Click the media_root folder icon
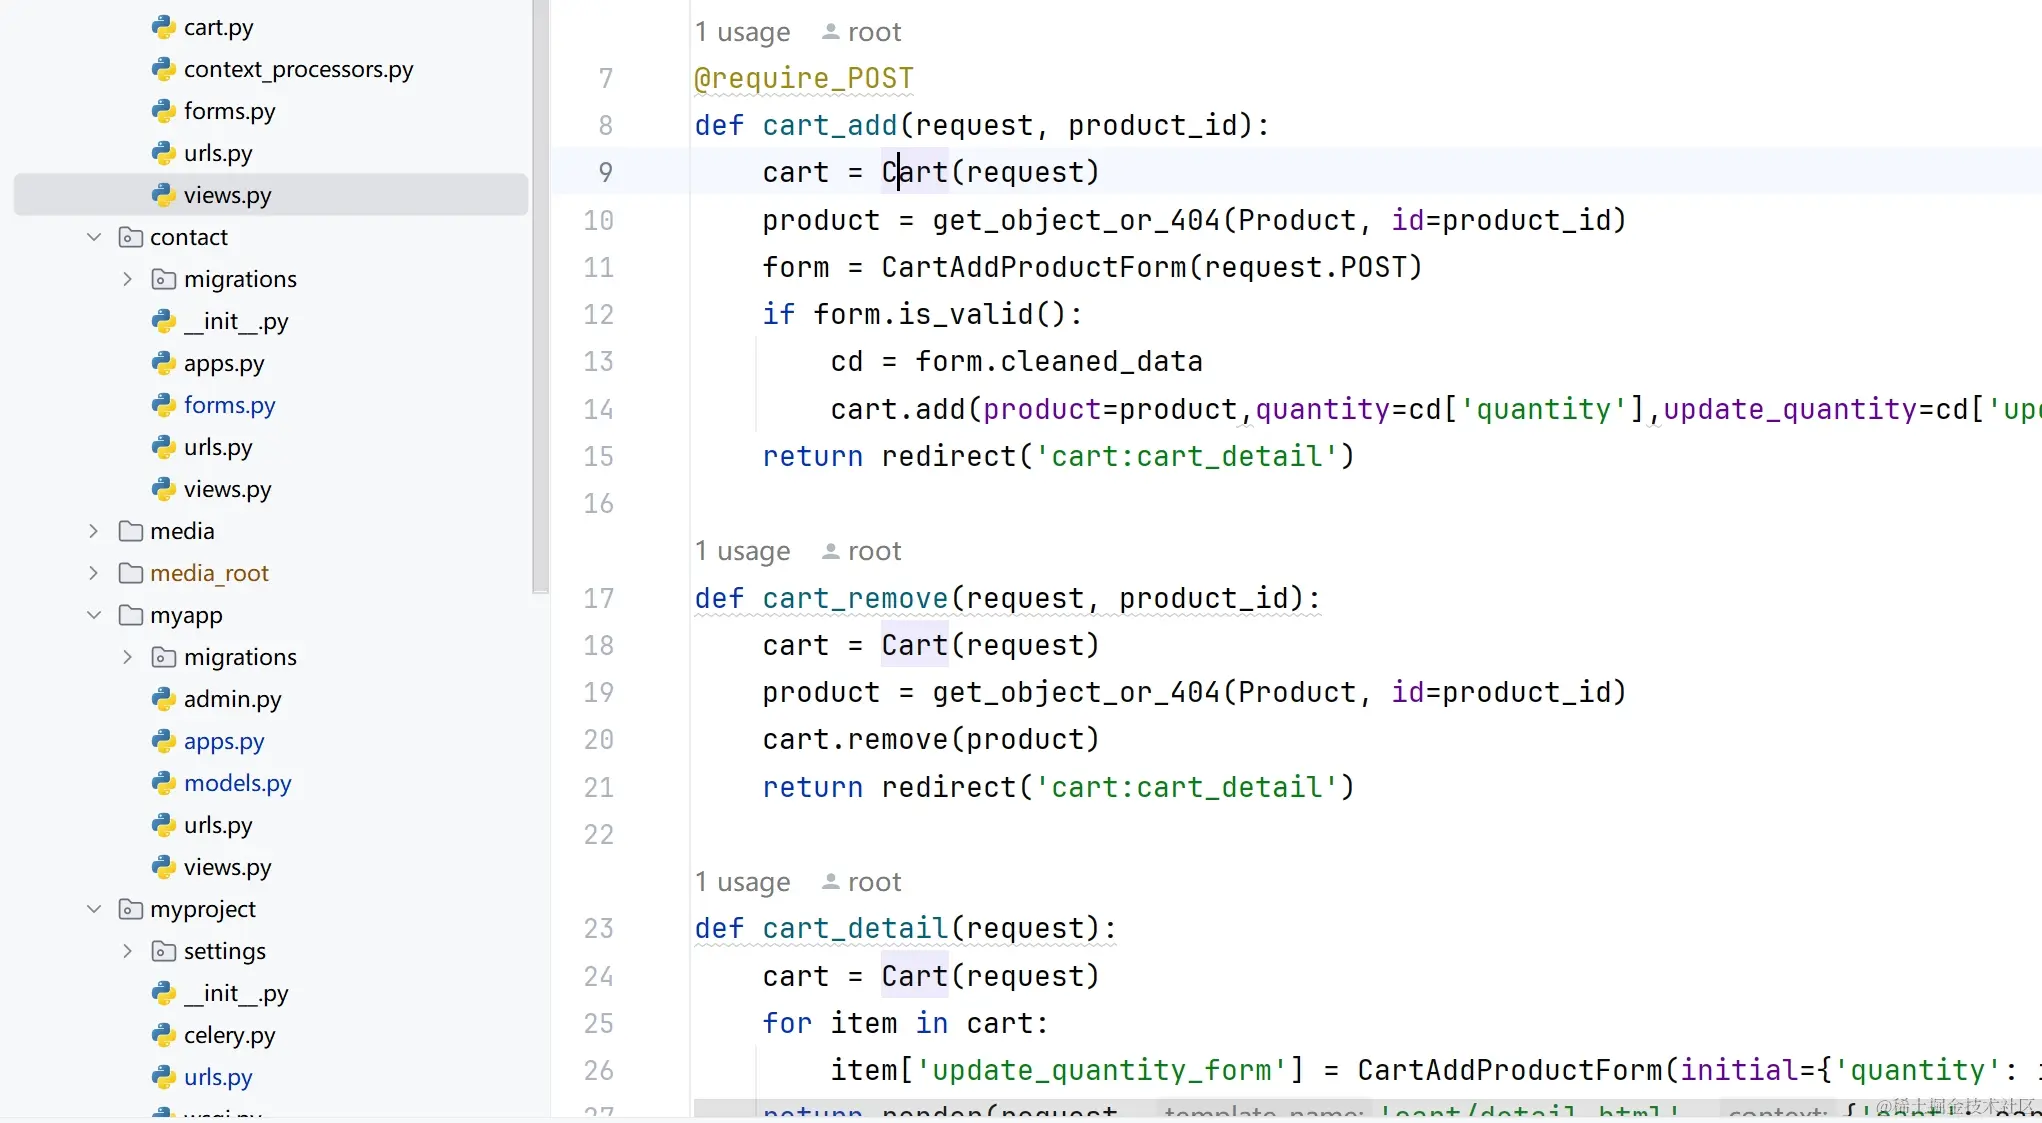2042x1123 pixels. (x=130, y=573)
